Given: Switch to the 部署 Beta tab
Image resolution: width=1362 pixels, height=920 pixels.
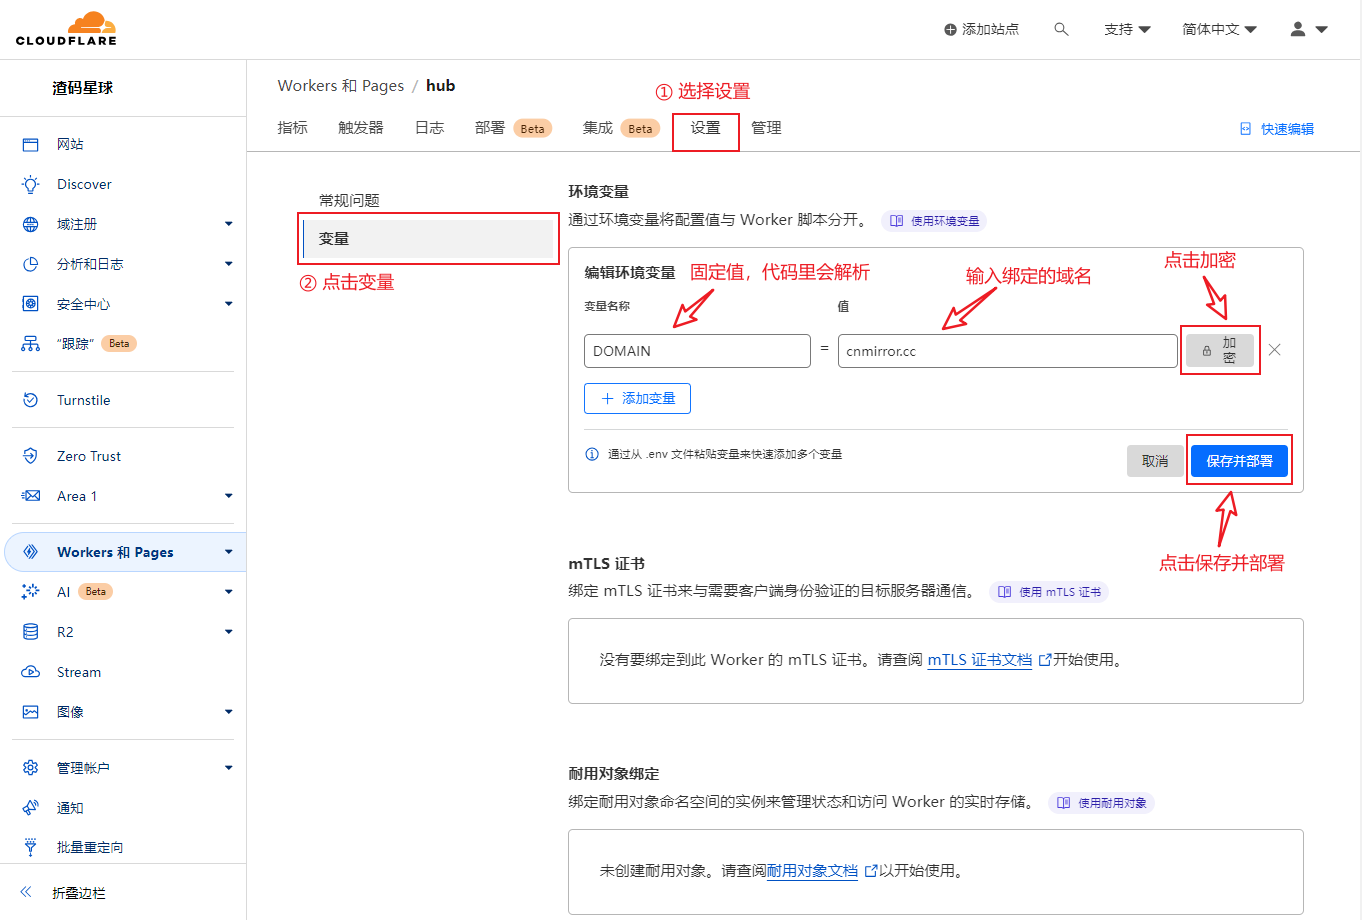Looking at the screenshot, I should click(x=513, y=128).
